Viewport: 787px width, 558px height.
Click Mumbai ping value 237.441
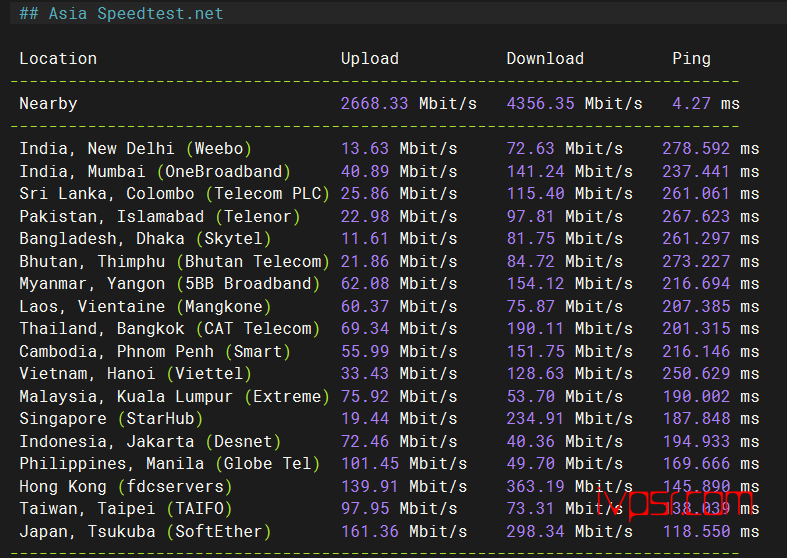pos(696,172)
